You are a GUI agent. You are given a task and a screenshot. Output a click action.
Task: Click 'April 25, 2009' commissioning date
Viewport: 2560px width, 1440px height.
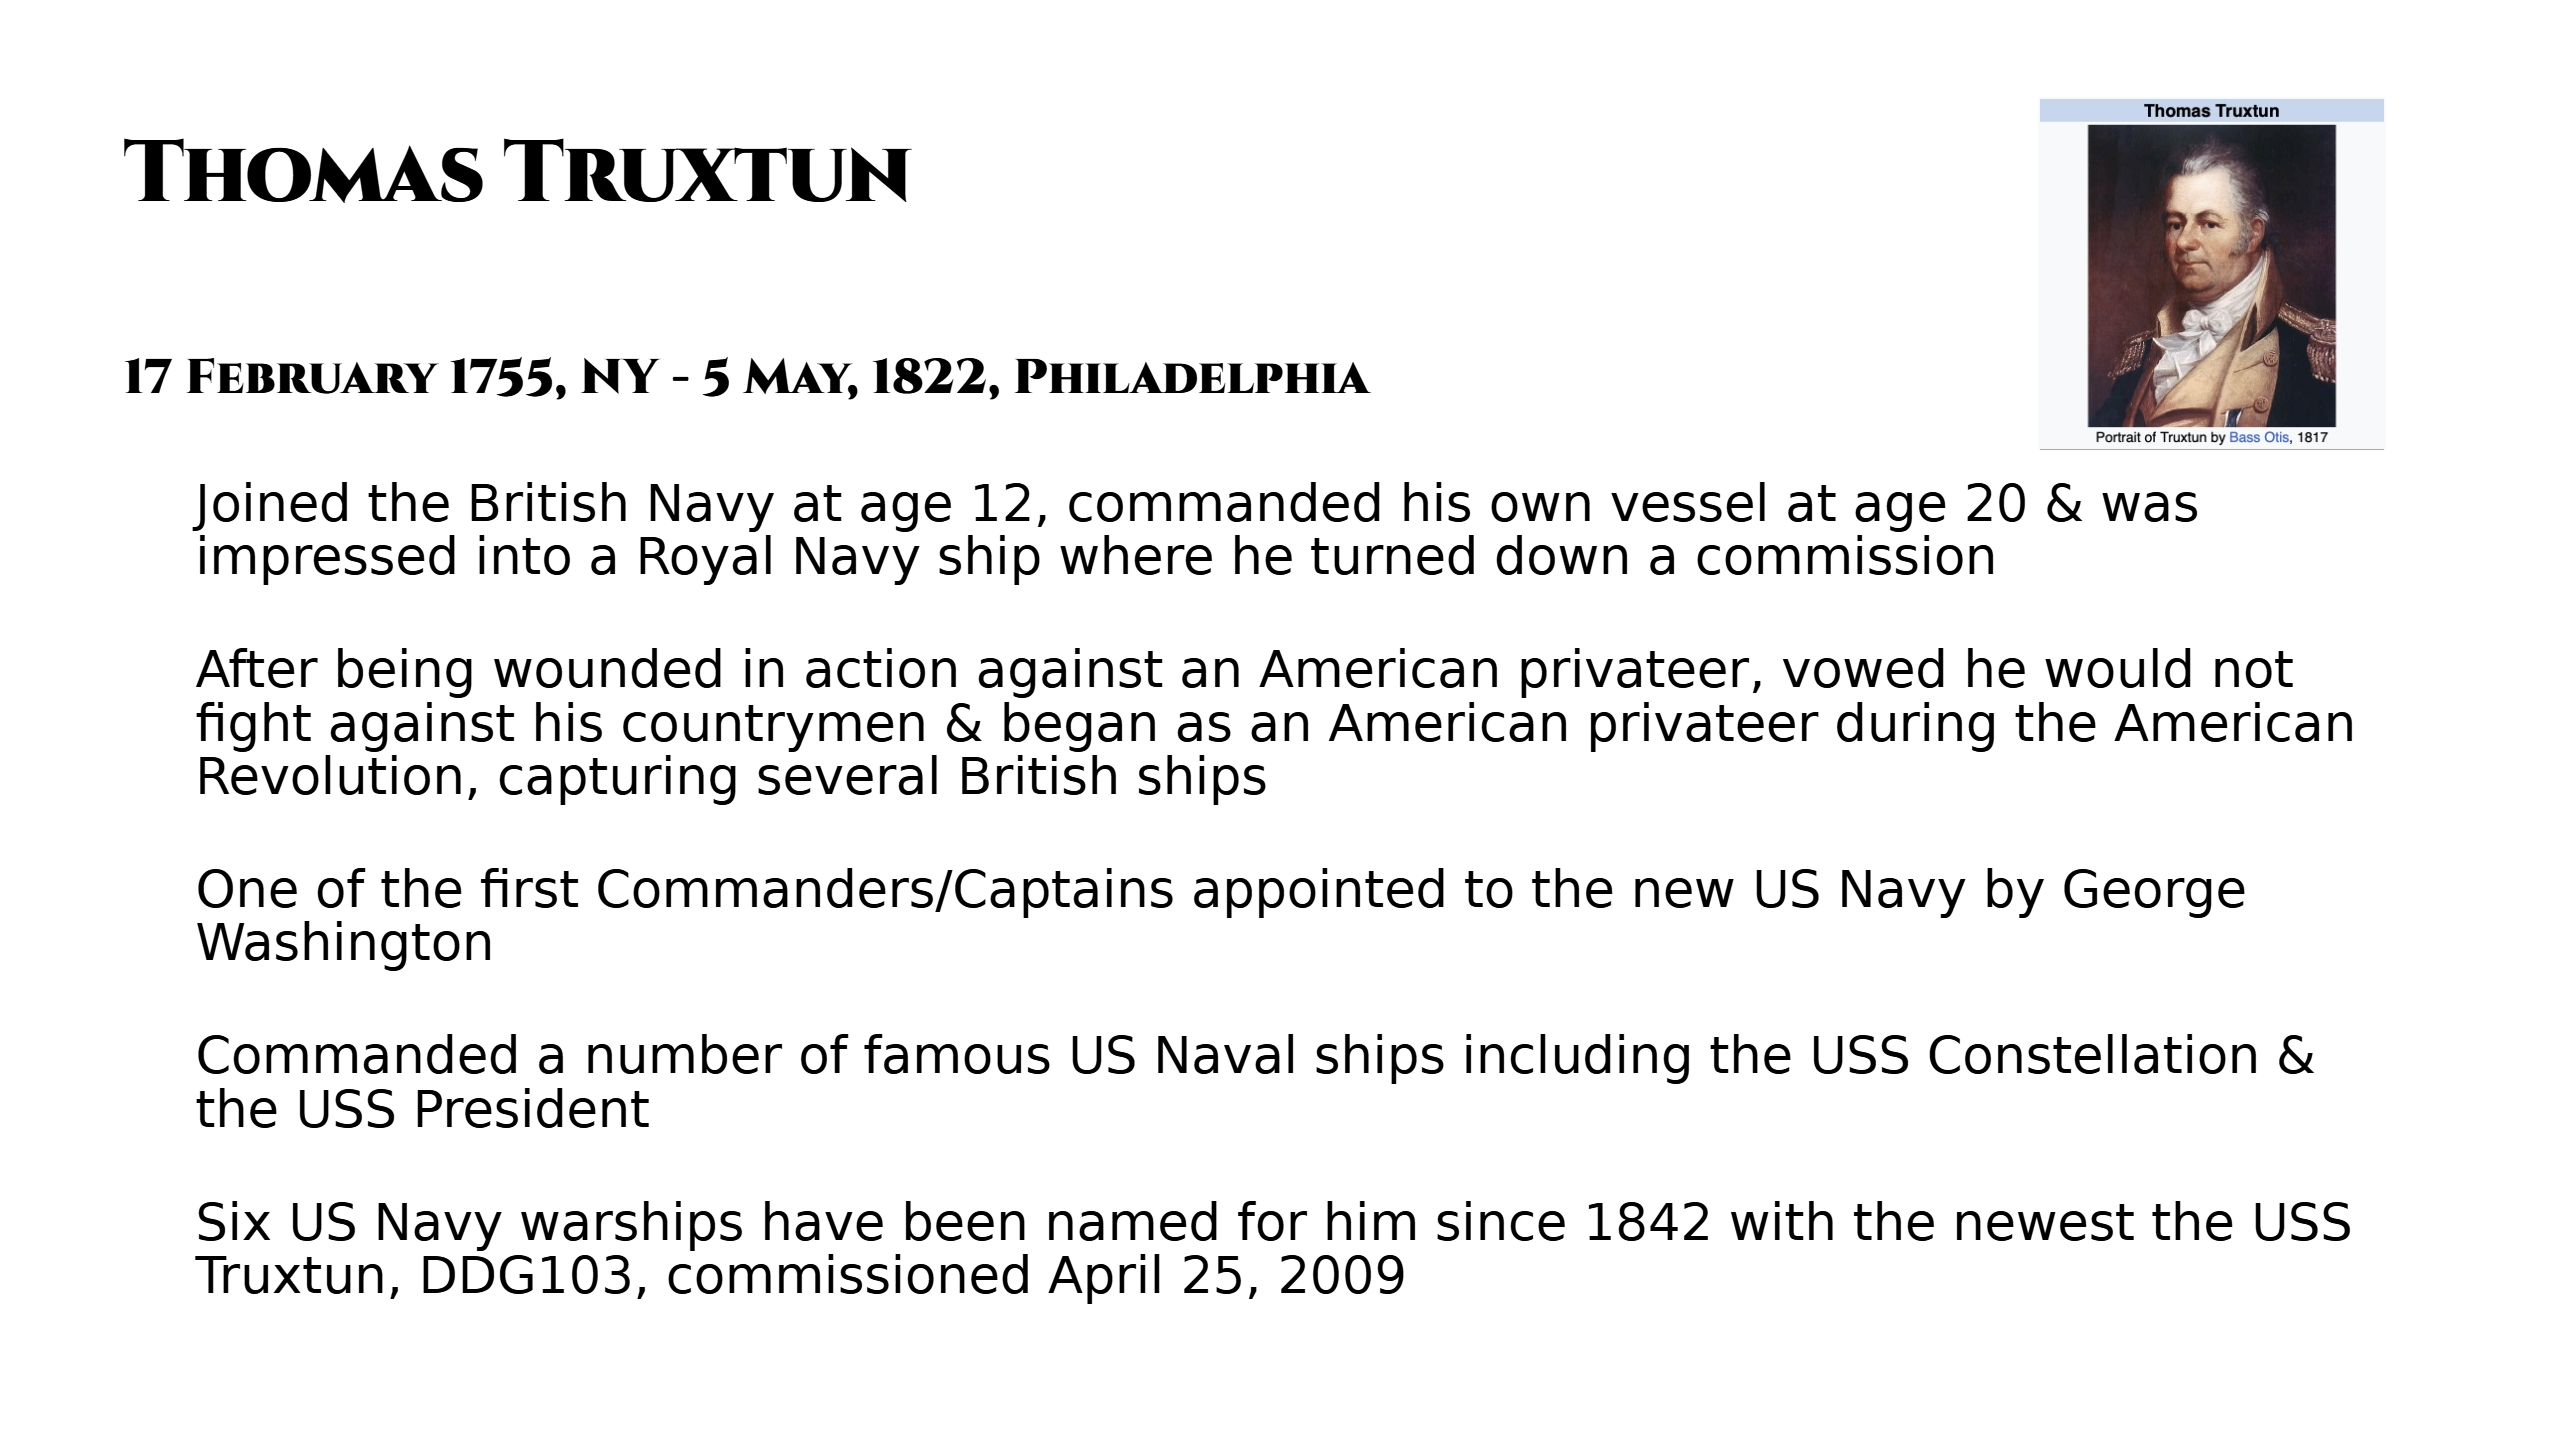[1226, 1276]
